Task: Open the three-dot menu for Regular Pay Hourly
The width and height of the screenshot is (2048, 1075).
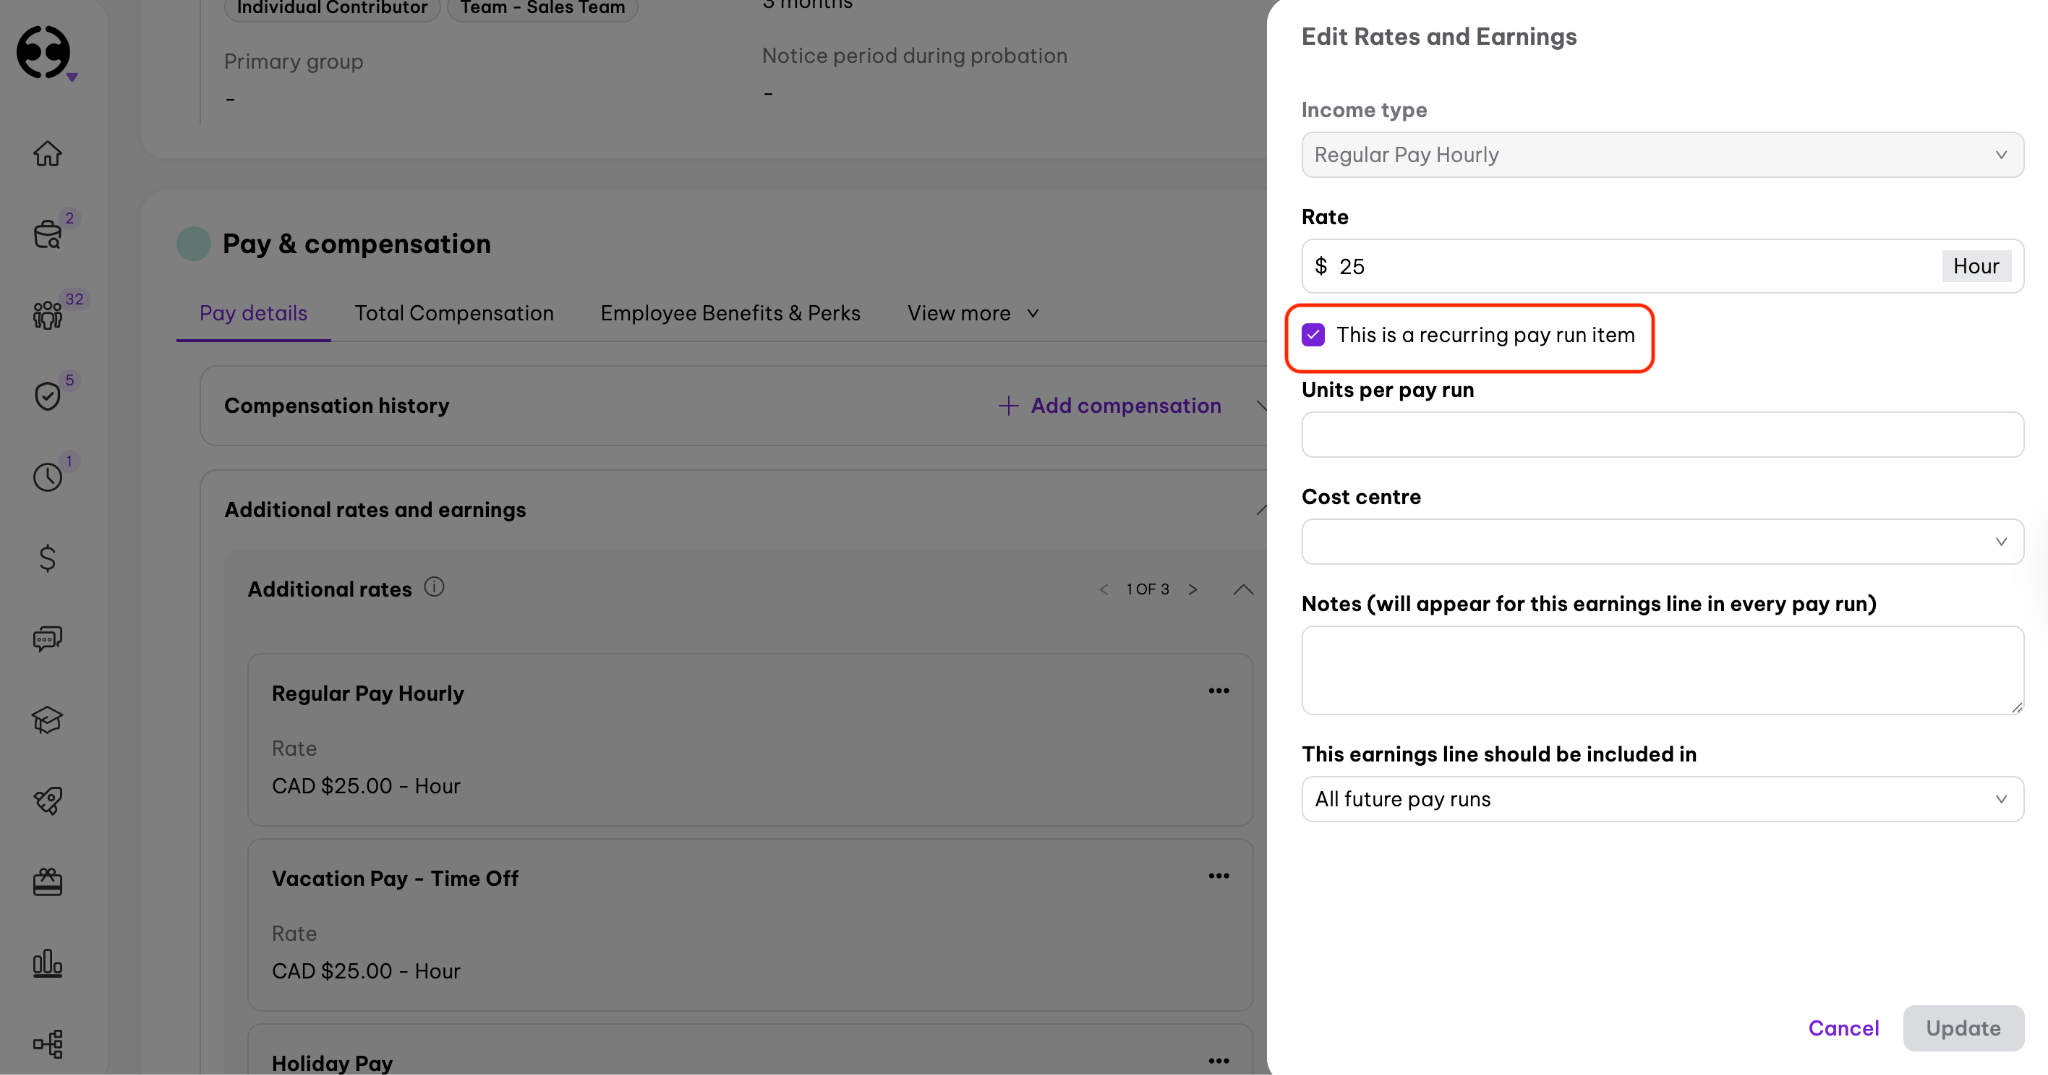Action: click(1218, 691)
